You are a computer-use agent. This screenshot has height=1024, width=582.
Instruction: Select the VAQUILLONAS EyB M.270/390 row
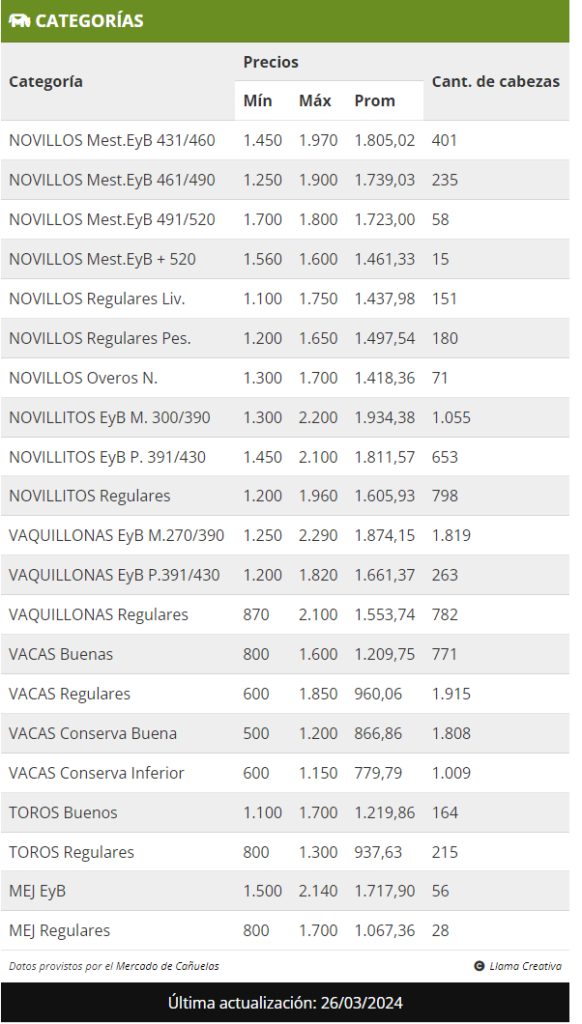pyautogui.click(x=285, y=536)
